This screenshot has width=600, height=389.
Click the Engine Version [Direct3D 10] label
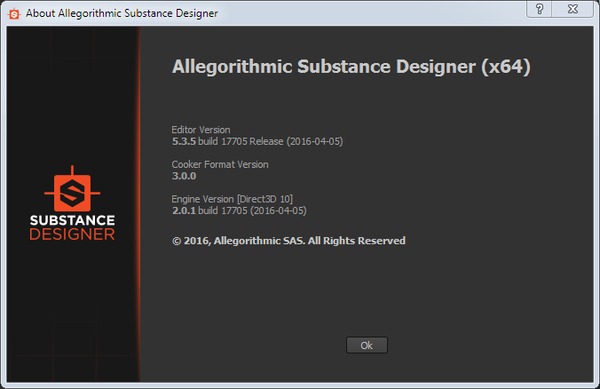(232, 199)
